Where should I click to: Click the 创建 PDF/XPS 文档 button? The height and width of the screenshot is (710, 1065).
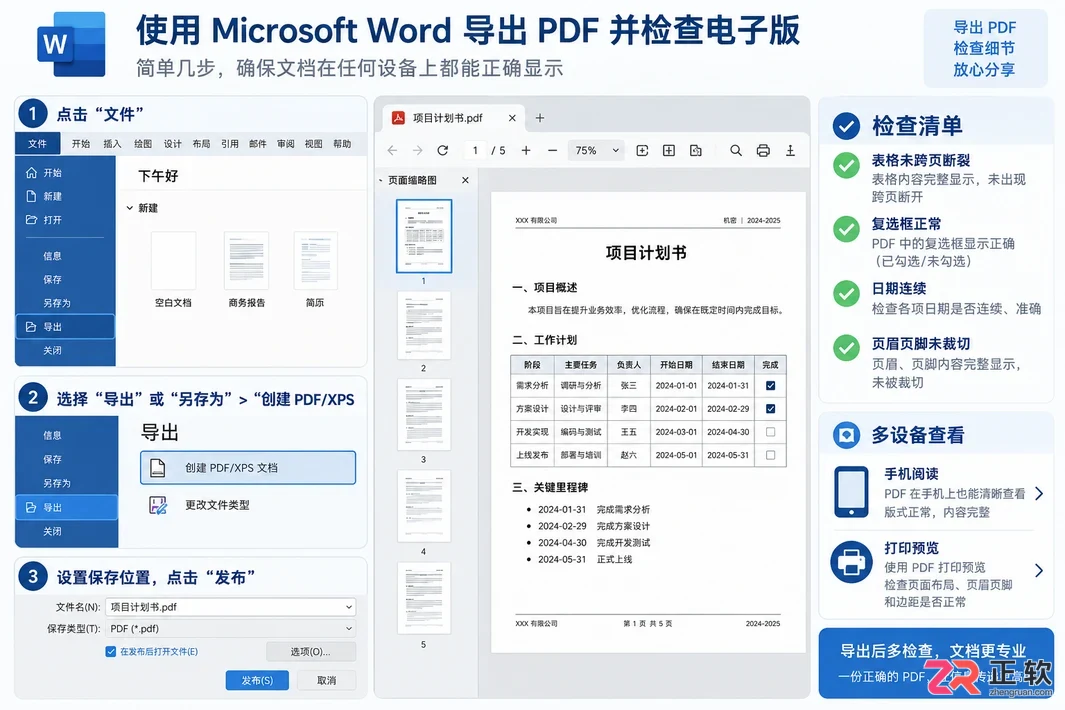point(248,467)
